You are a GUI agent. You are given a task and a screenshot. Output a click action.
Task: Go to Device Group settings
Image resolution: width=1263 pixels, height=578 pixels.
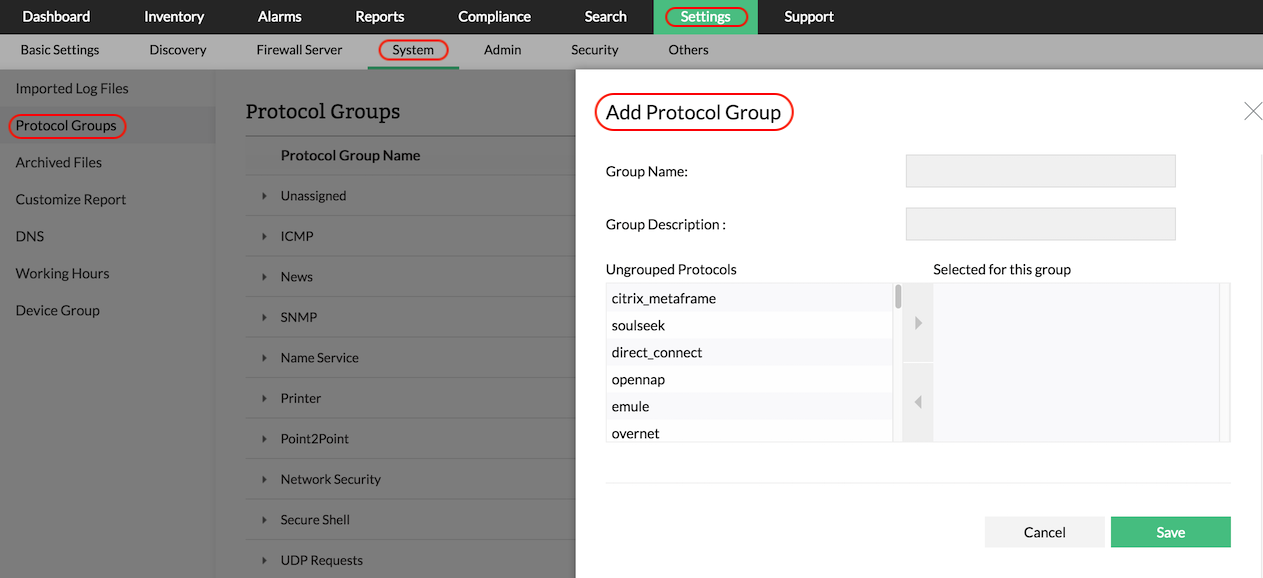(x=57, y=310)
